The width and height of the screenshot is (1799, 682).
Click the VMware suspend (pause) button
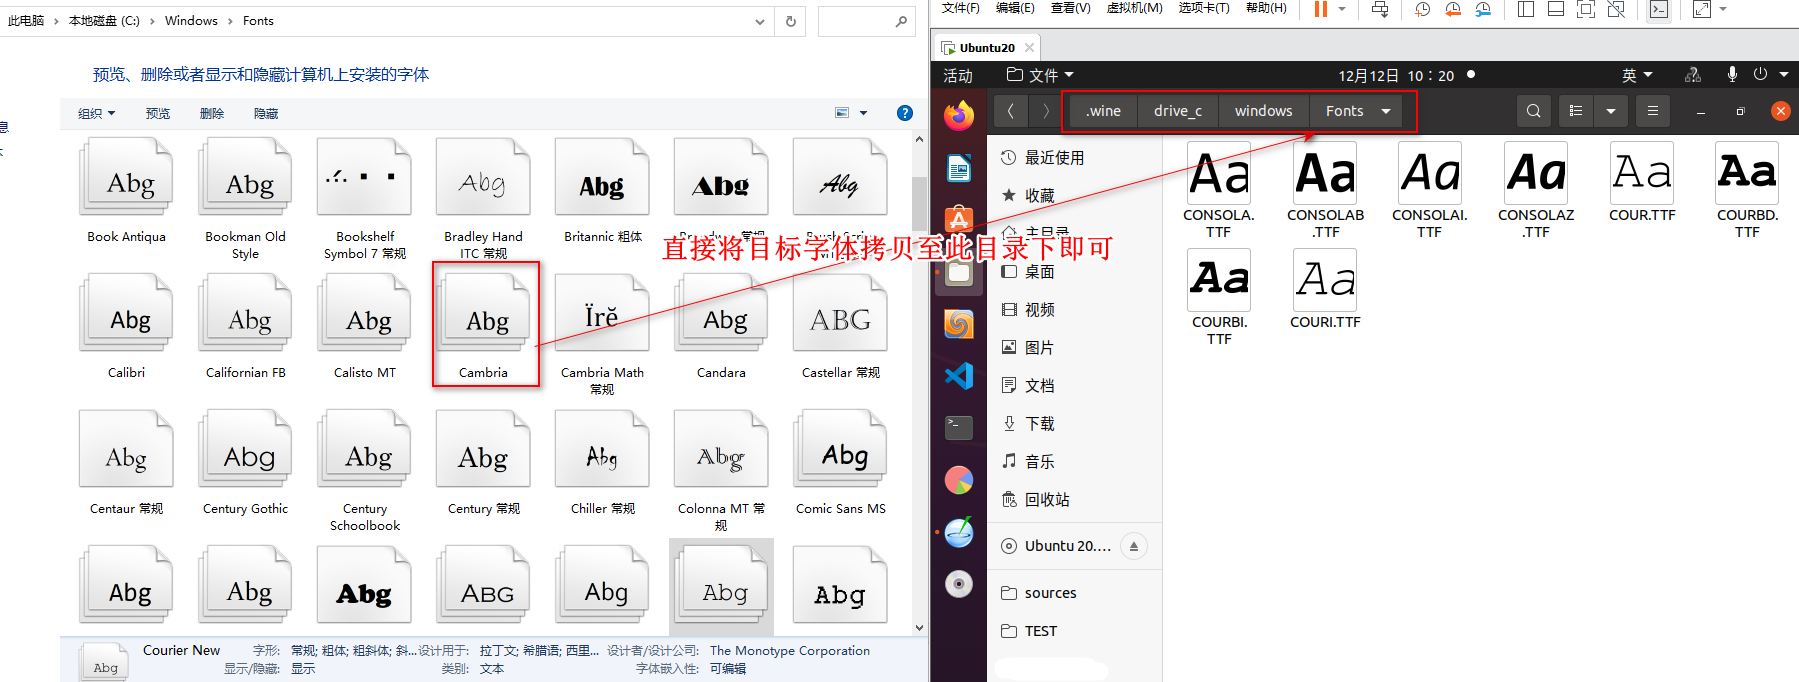(1321, 9)
